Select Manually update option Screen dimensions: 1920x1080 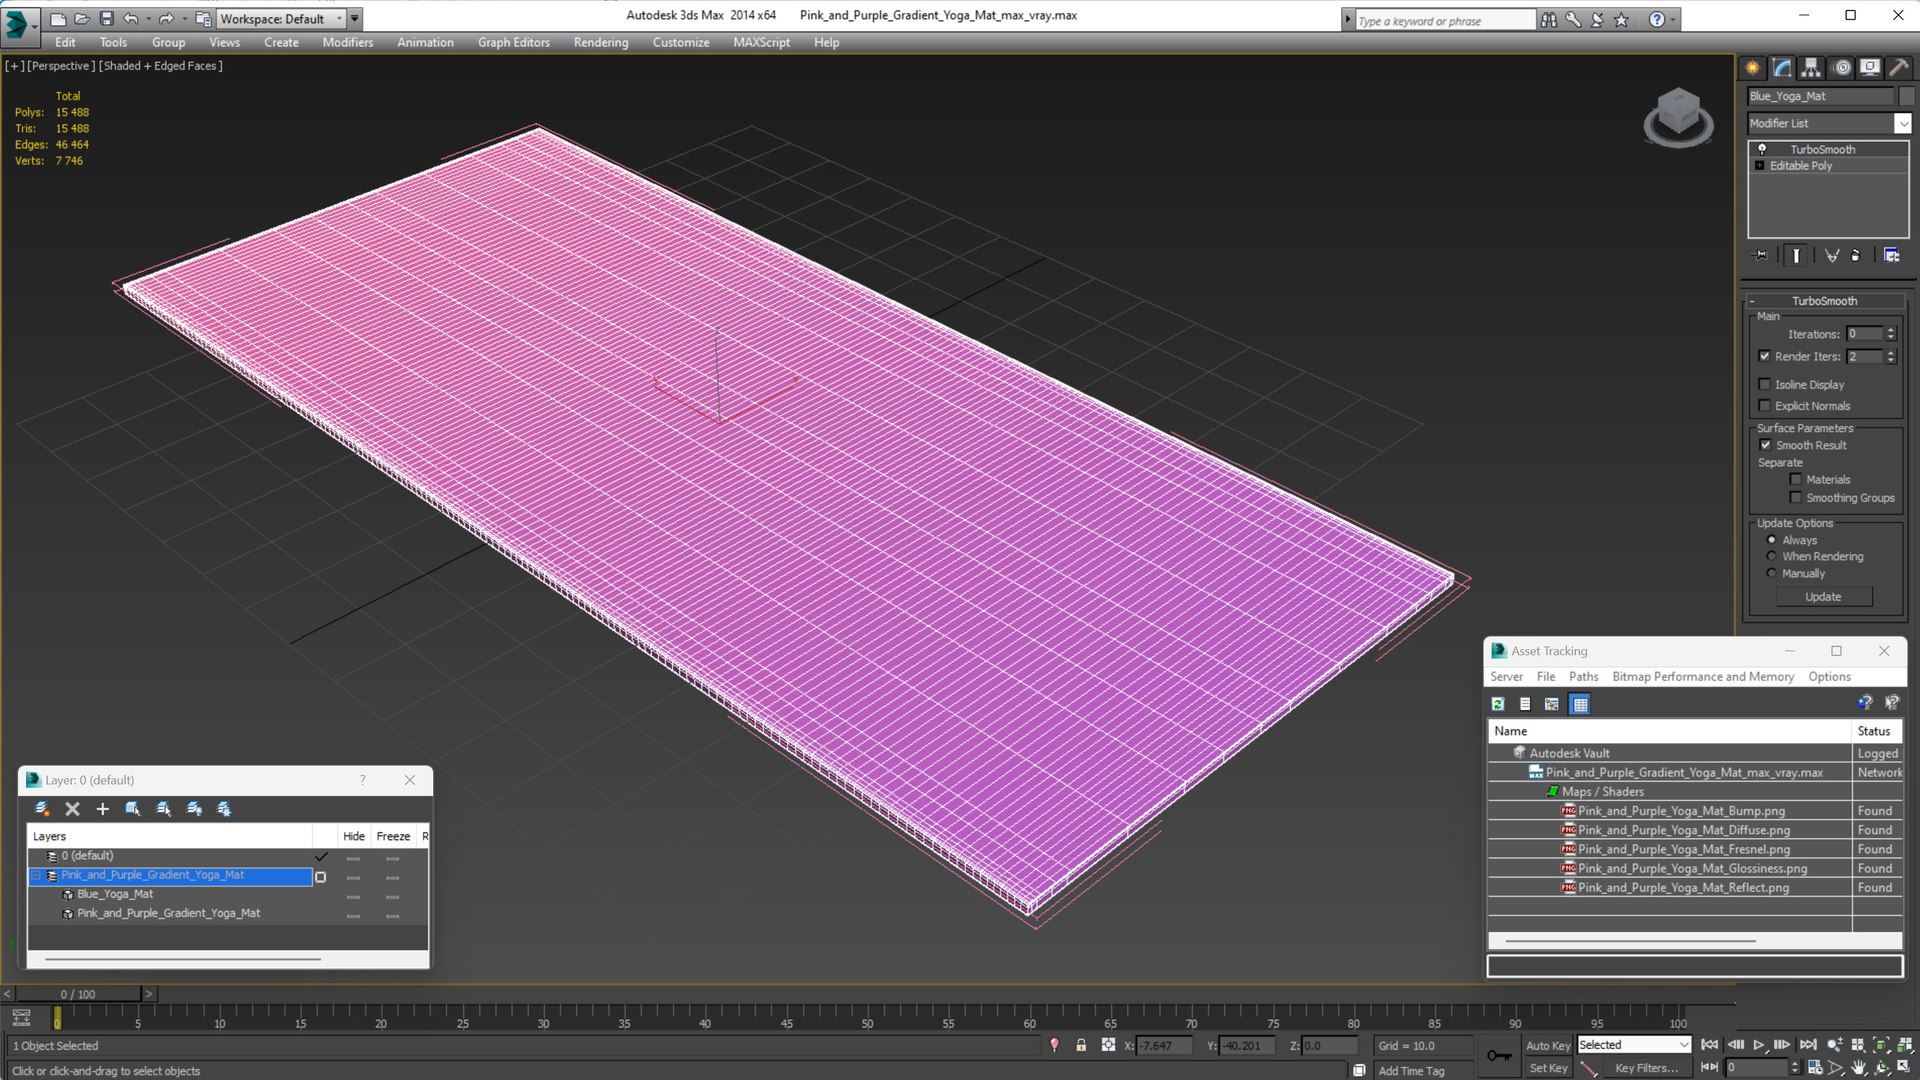tap(1771, 573)
